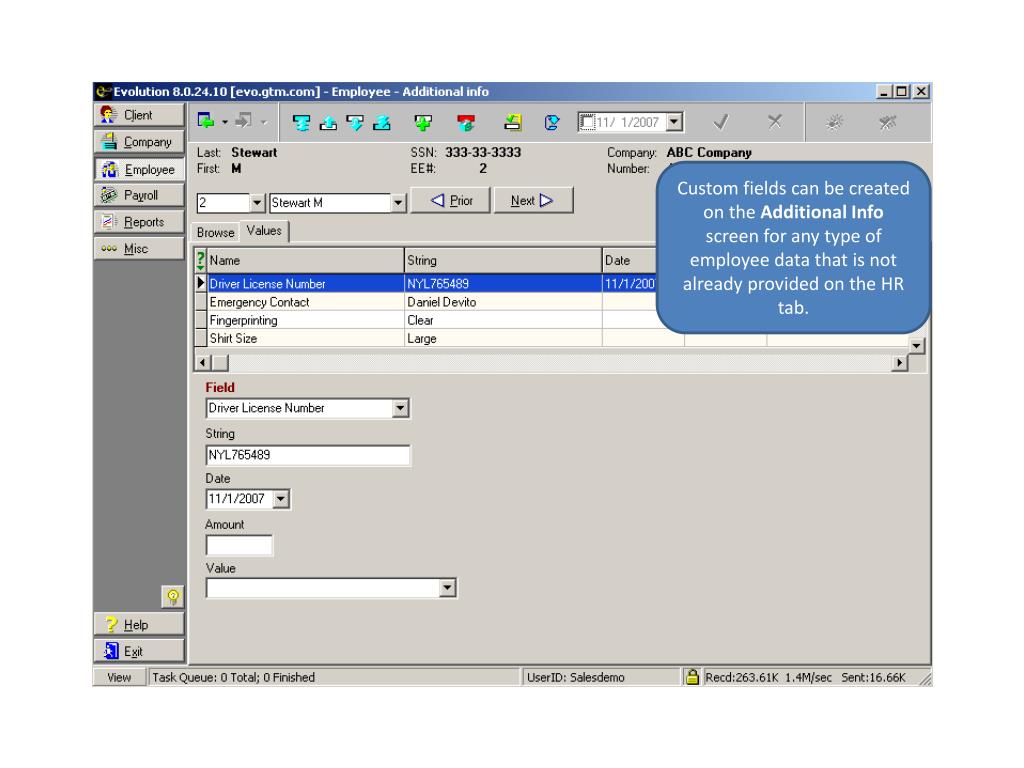Click the Clear value grid cell
Screen dimensions: 1024x768
pos(503,320)
